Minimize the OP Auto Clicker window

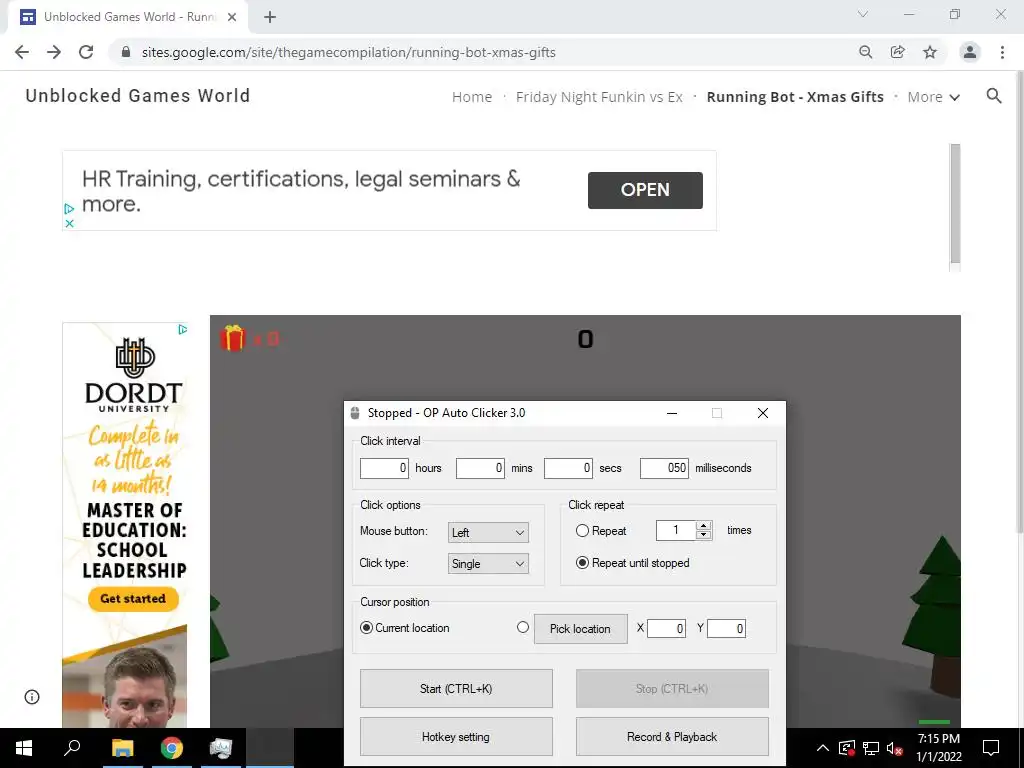pos(672,413)
